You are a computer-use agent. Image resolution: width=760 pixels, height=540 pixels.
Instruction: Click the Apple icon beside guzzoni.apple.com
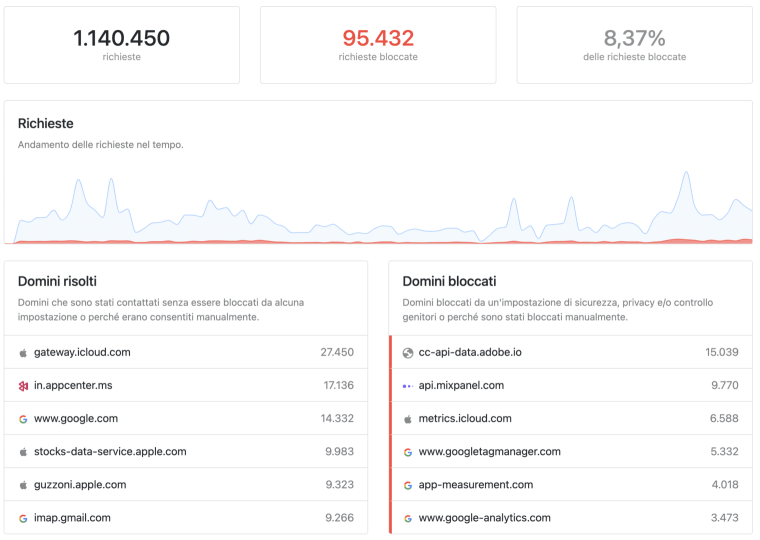pos(23,485)
